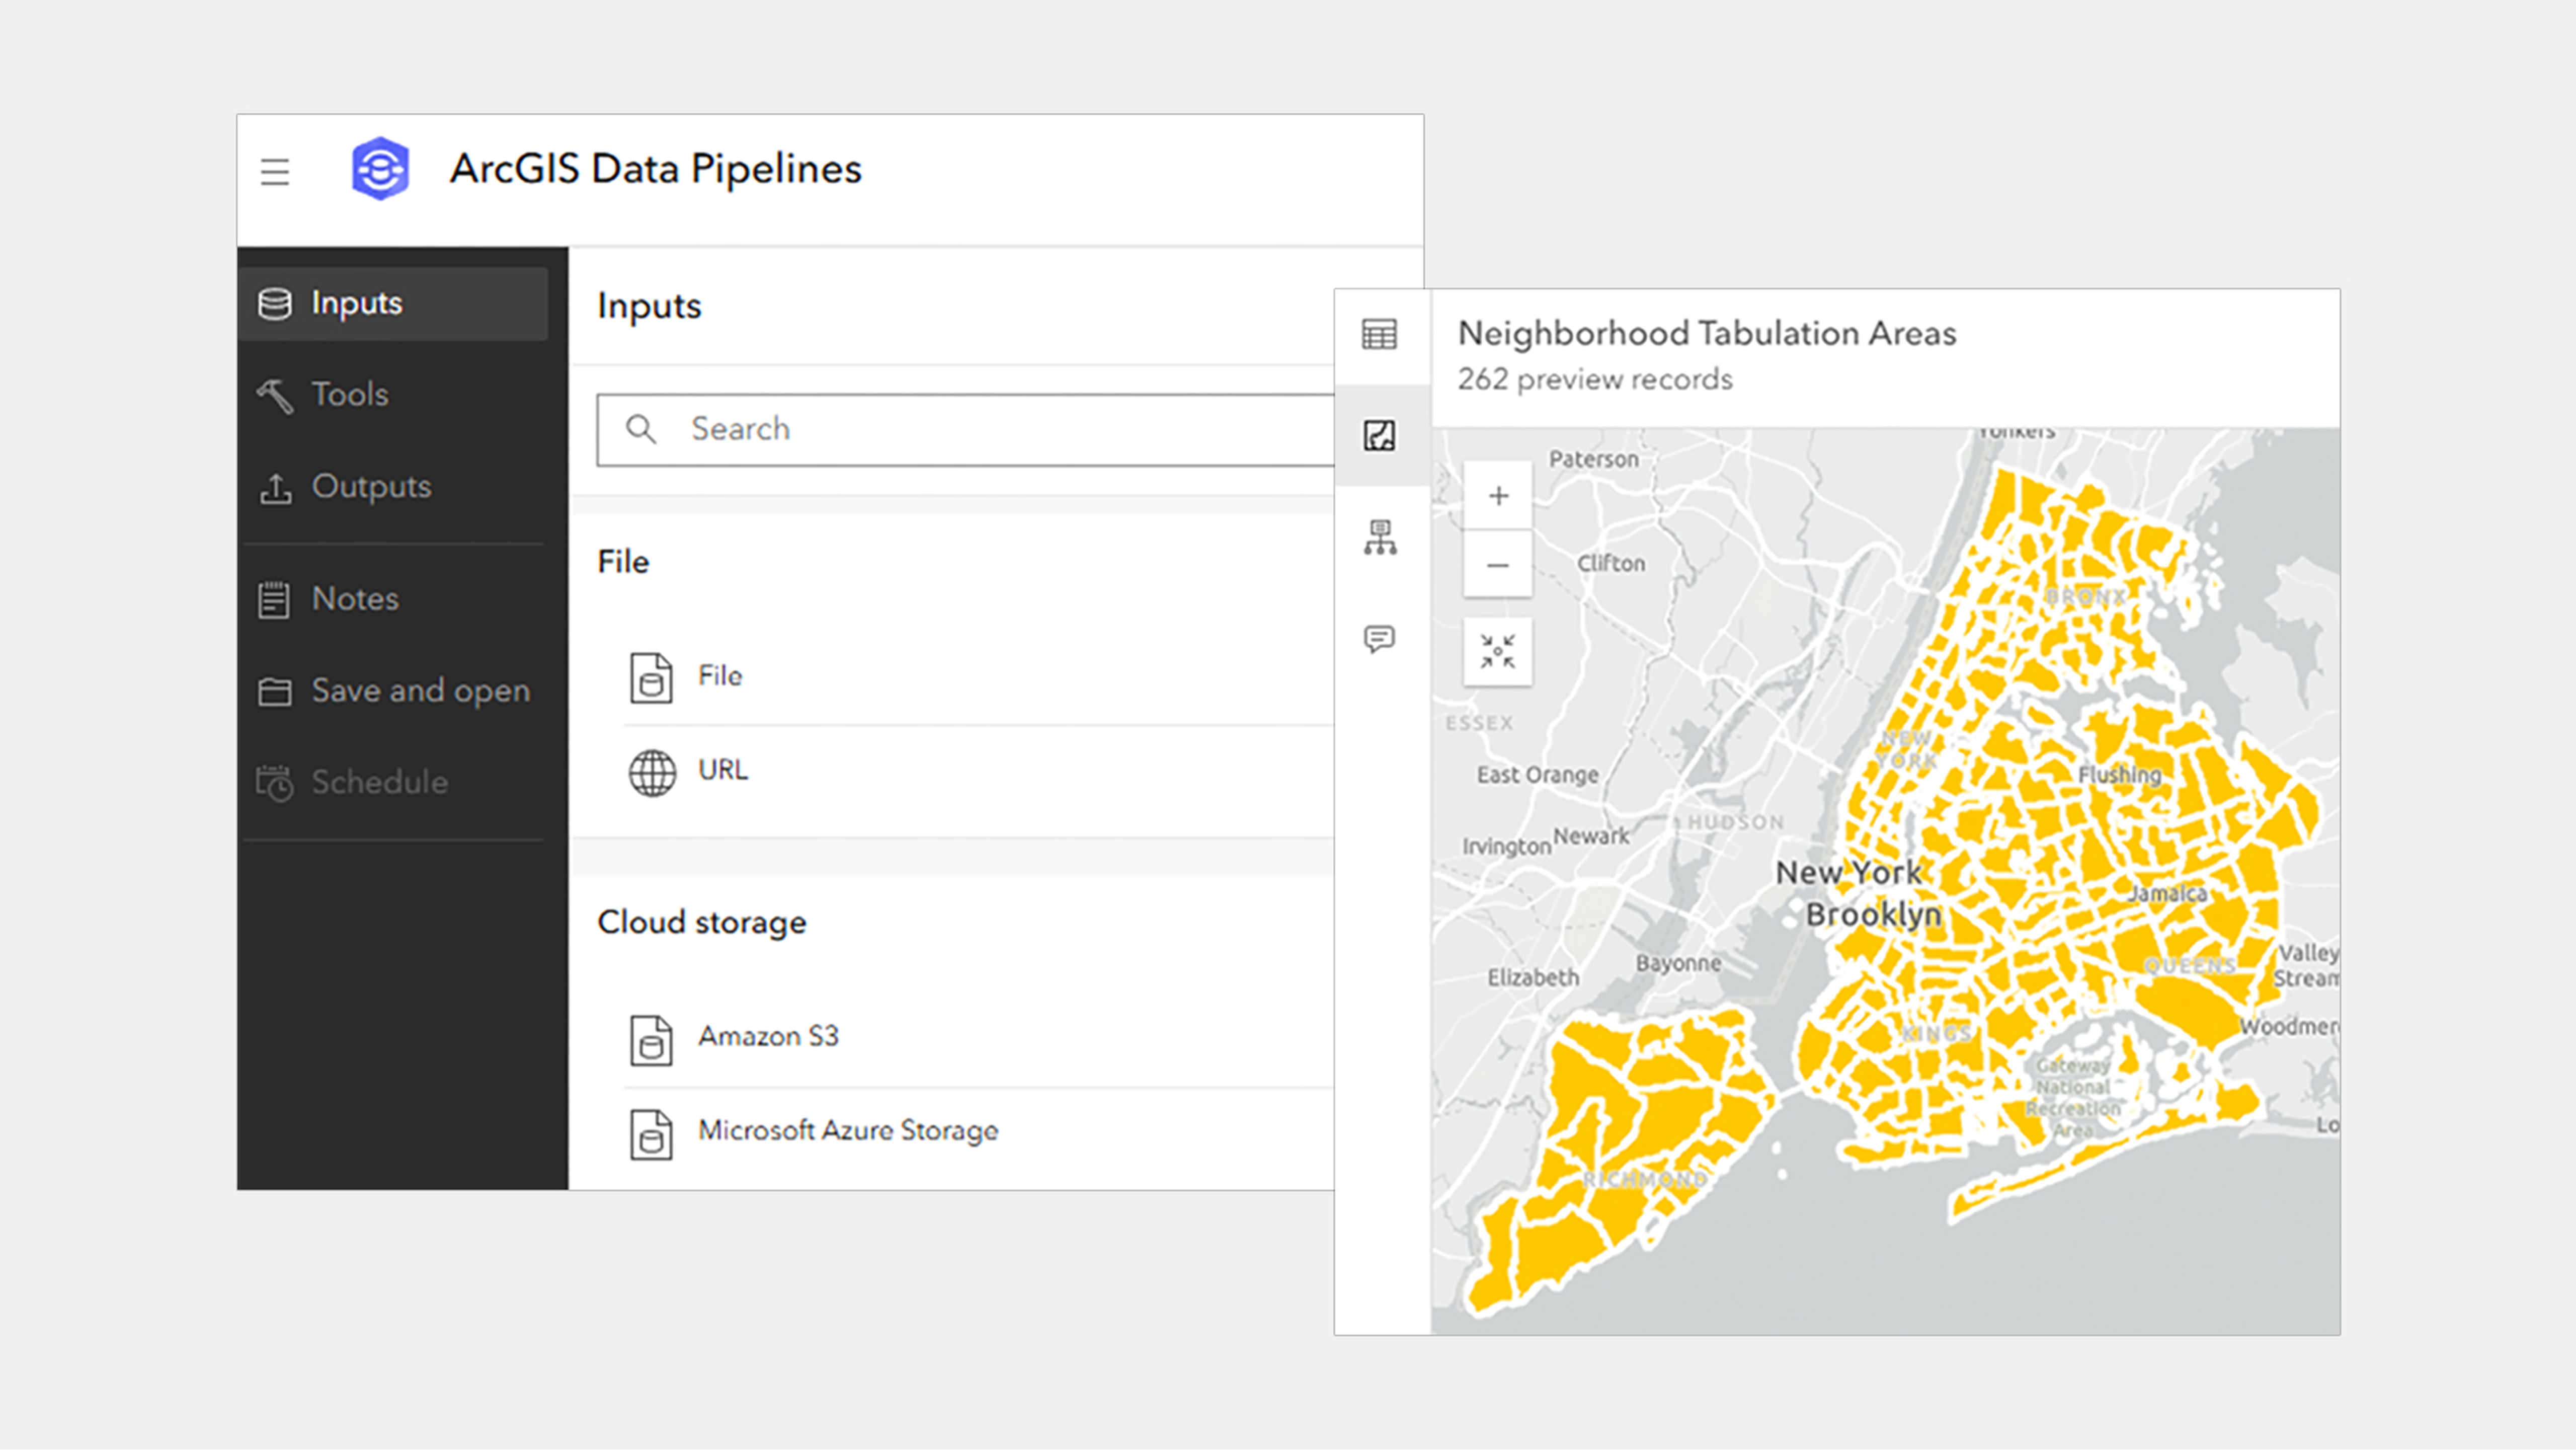The height and width of the screenshot is (1450, 2576).
Task: Click the 'Elizabeth' label on map
Action: (1533, 978)
